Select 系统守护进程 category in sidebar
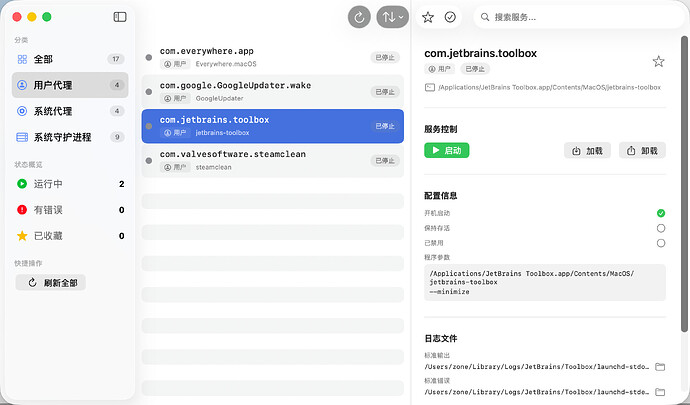This screenshot has height=405, width=690. [x=70, y=137]
